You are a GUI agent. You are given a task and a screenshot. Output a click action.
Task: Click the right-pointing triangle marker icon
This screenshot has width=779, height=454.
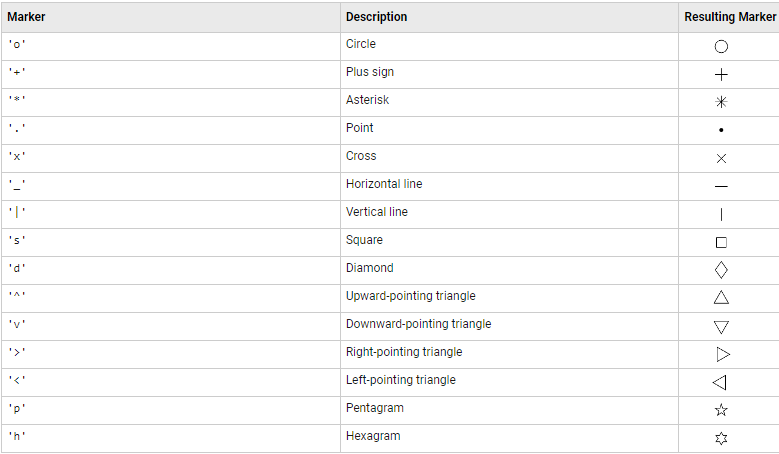(723, 354)
